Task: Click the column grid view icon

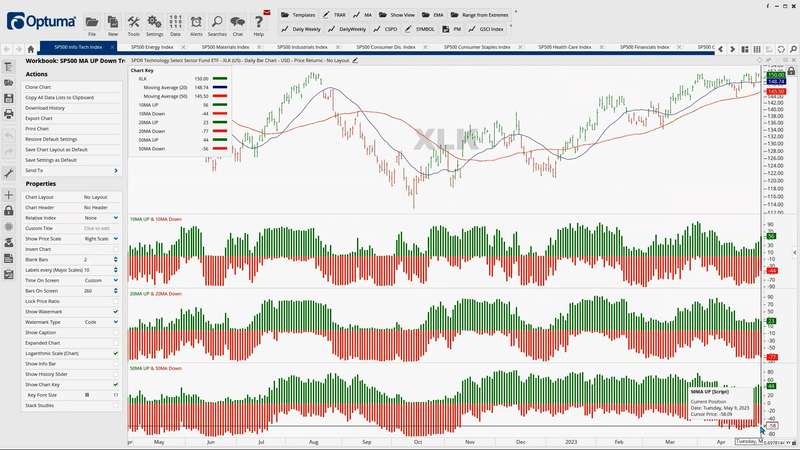Action: click(x=757, y=49)
